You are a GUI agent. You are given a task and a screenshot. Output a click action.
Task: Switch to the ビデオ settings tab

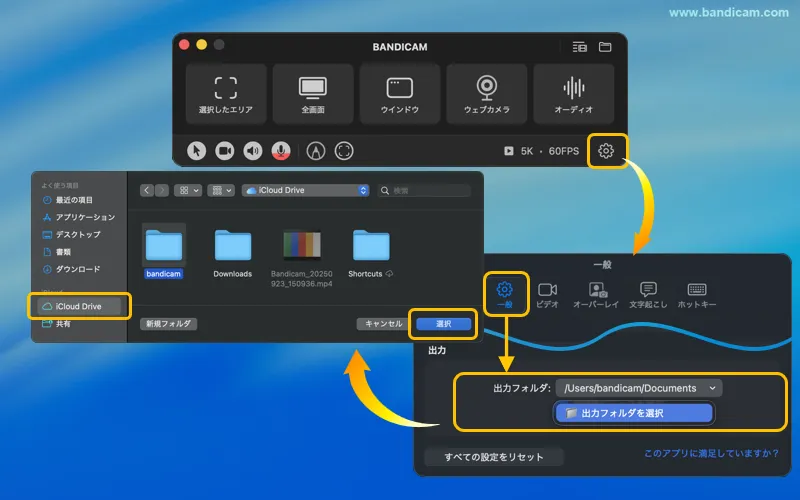(547, 295)
